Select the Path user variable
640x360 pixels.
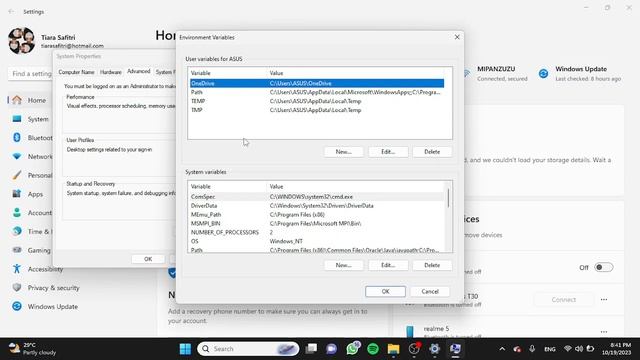[317, 92]
